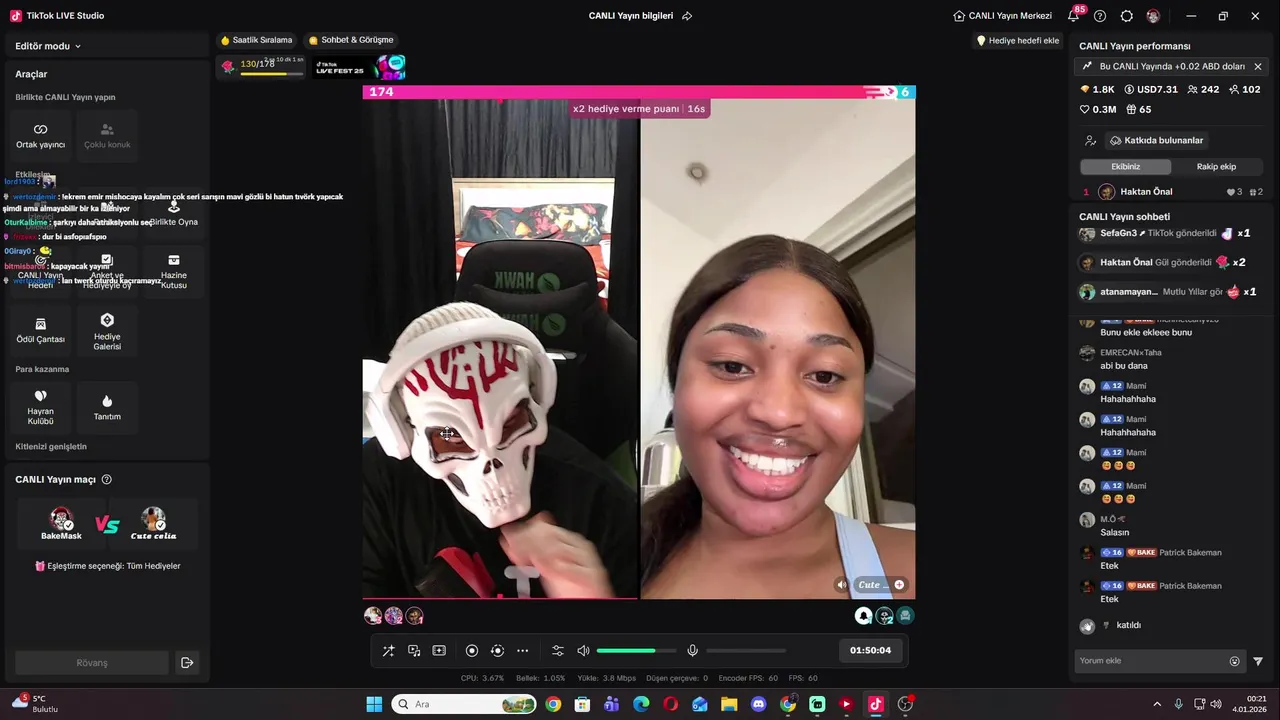Click the contributors person icon left of Katkıda bulunanlar
The height and width of the screenshot is (720, 1280).
1090,141
